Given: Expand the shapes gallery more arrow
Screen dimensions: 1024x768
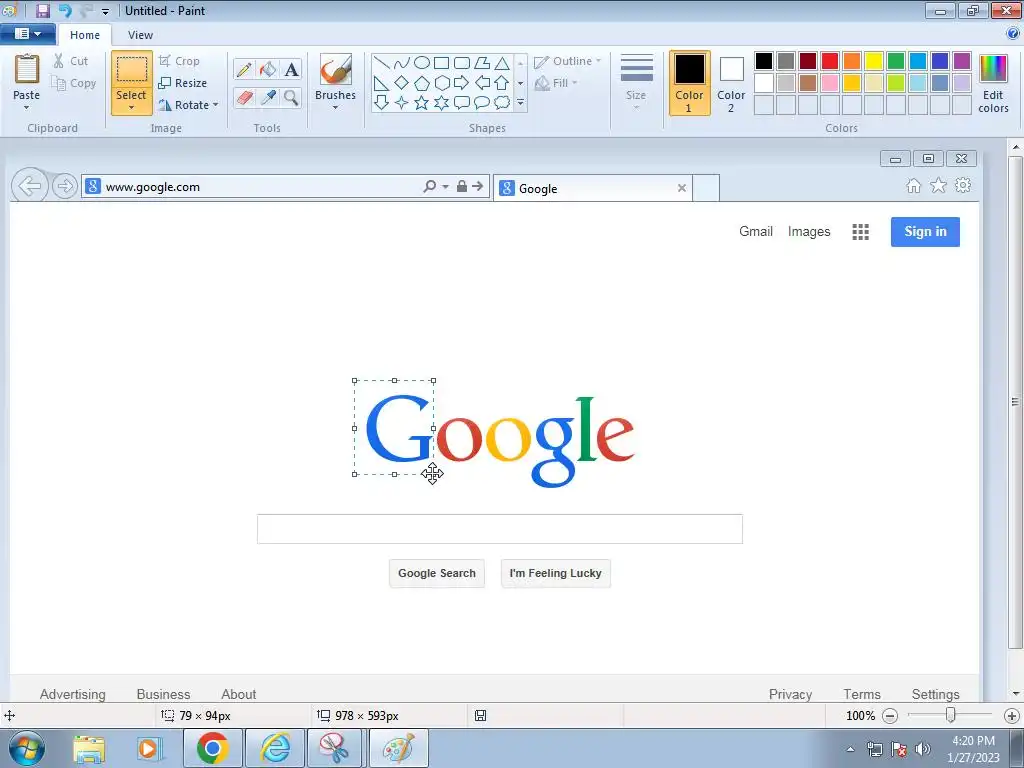Looking at the screenshot, I should [520, 103].
